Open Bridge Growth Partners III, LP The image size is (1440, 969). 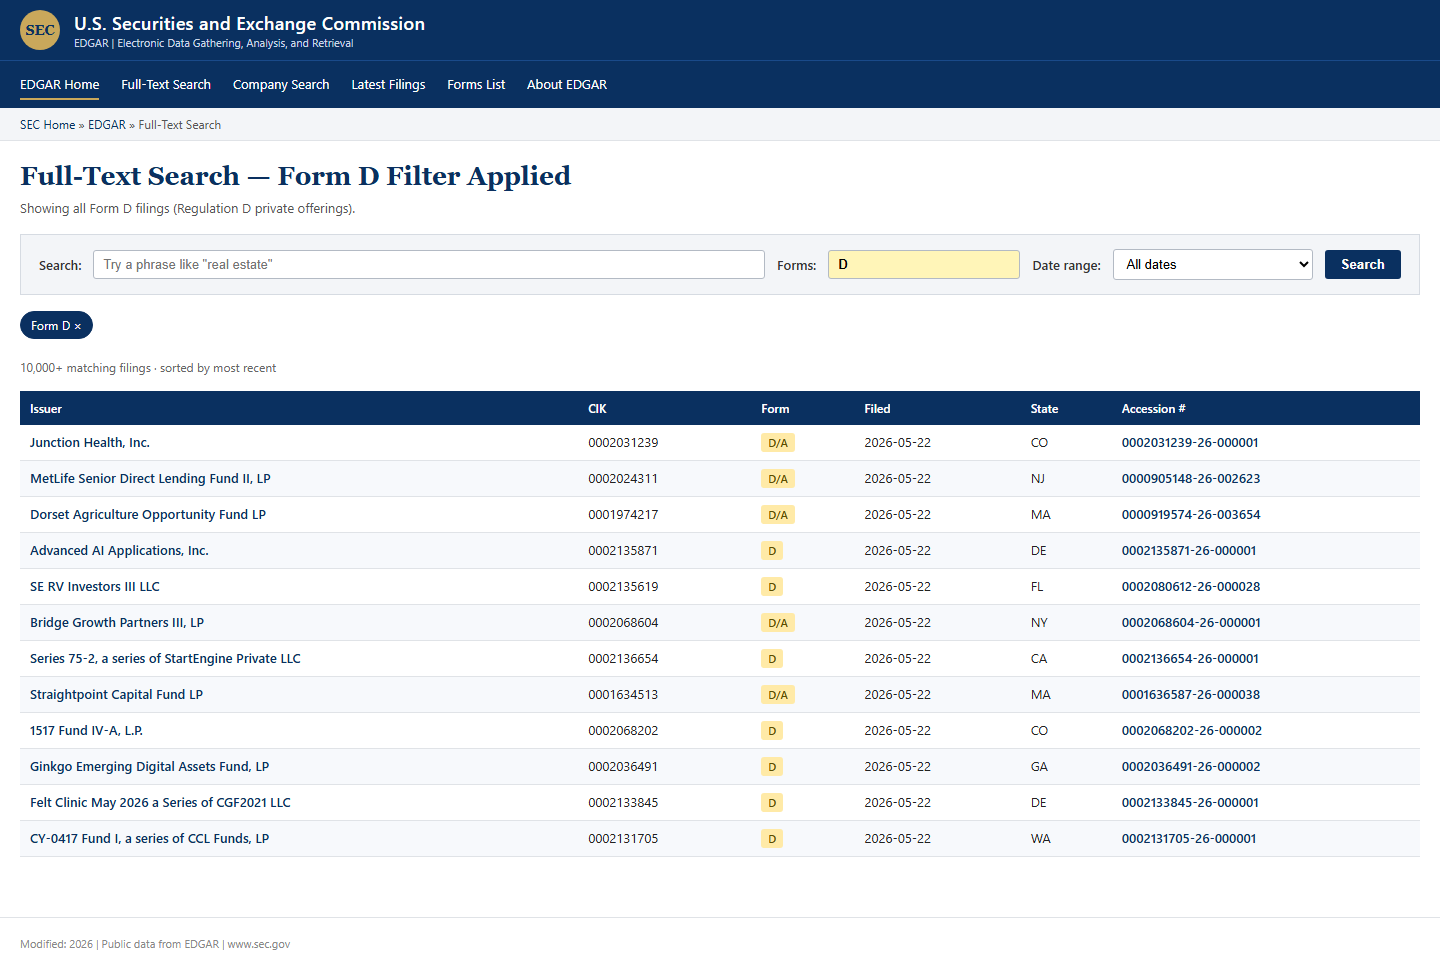click(x=117, y=623)
